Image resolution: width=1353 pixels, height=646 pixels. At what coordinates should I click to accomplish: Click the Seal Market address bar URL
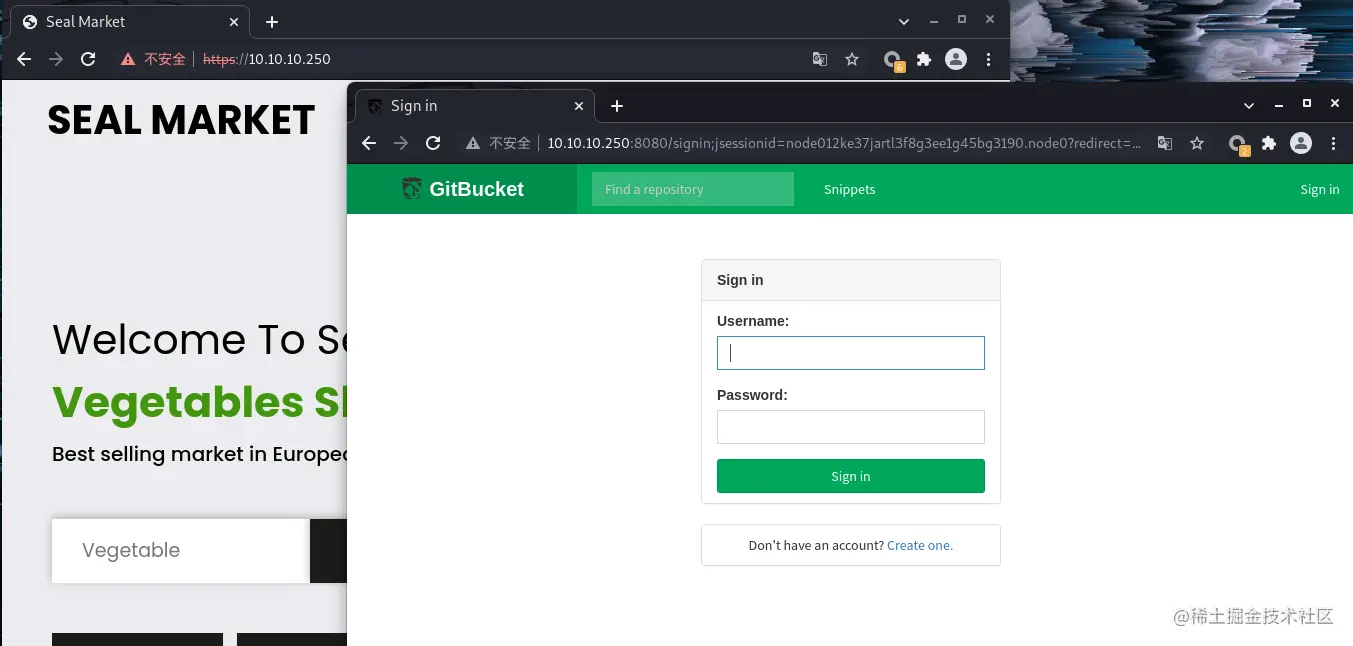(267, 60)
